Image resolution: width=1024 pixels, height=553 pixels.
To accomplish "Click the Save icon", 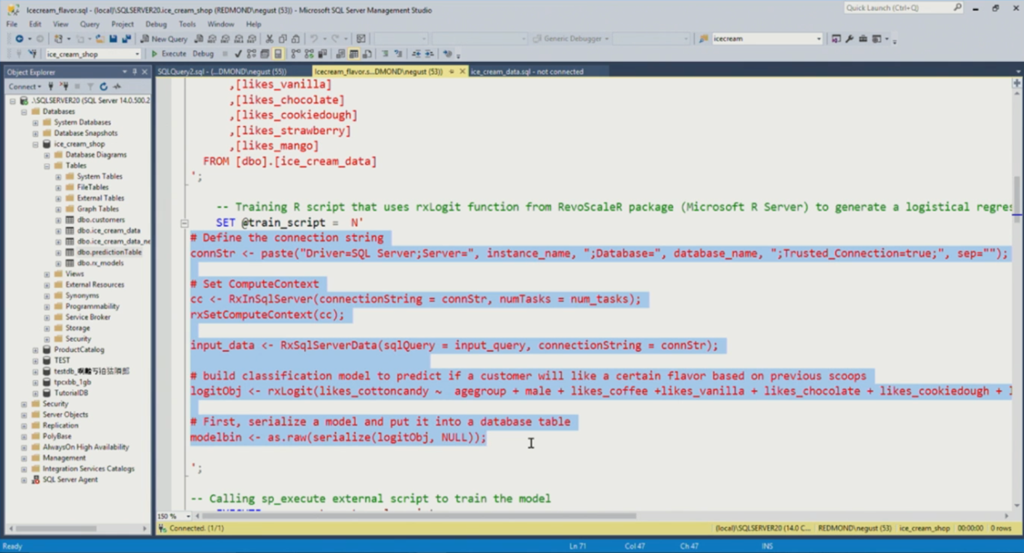I will click(x=113, y=39).
